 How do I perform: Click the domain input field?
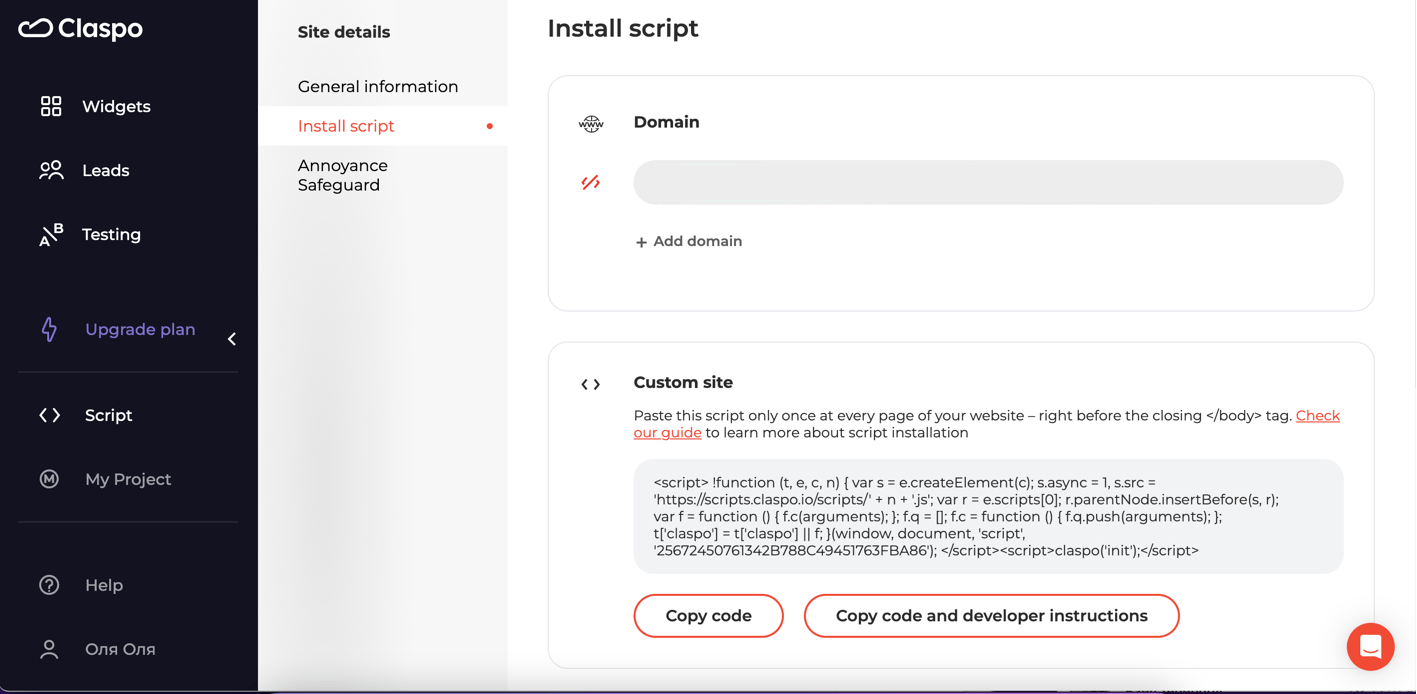coord(988,182)
